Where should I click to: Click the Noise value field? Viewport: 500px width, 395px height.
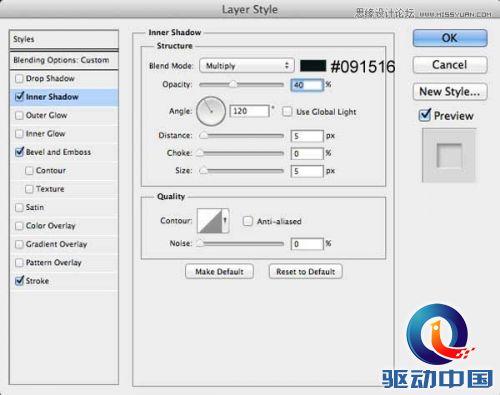tap(307, 244)
